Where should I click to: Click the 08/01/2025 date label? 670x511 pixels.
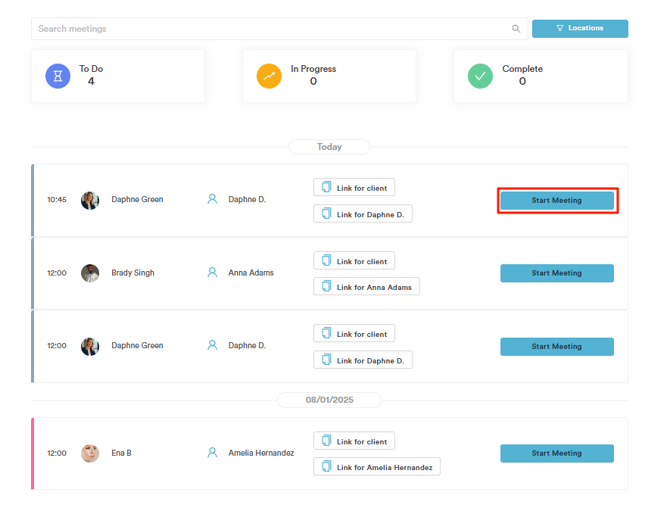tap(329, 400)
